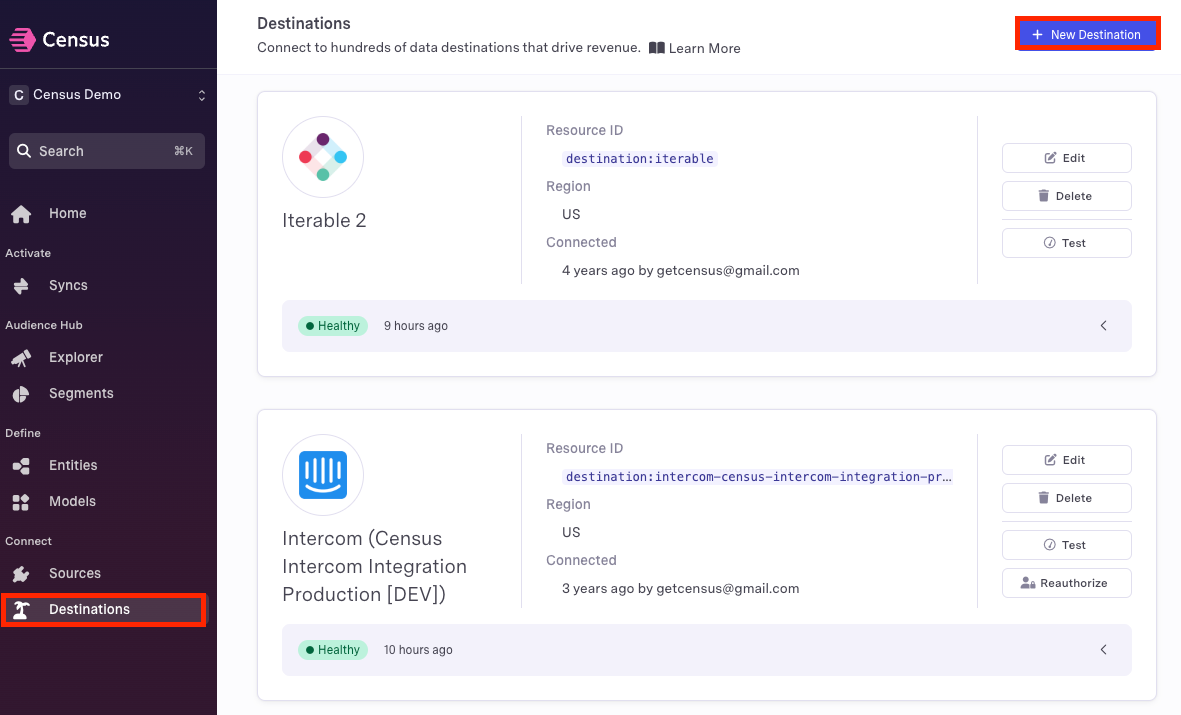This screenshot has width=1181, height=715.
Task: Go to Segments pie chart icon
Action: coord(21,394)
